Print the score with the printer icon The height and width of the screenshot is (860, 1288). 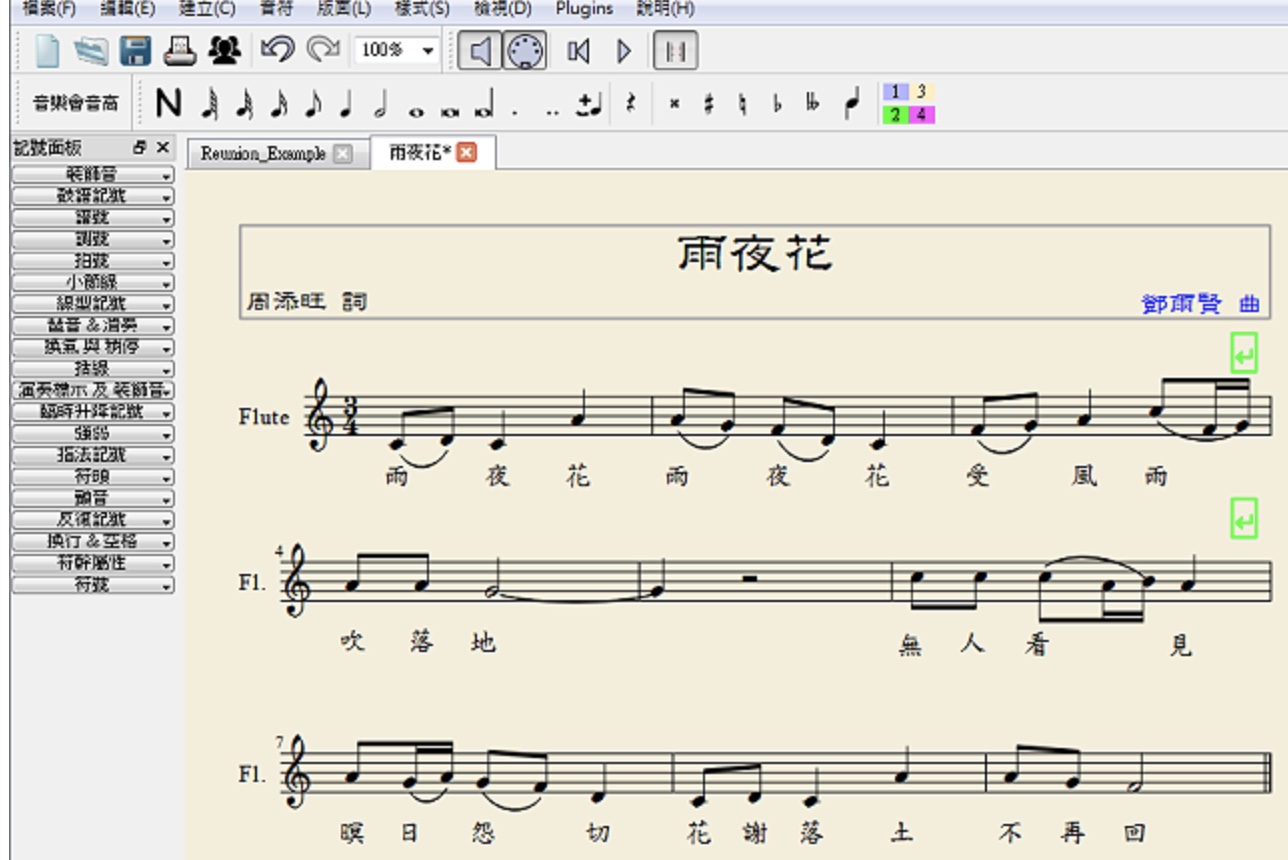[180, 51]
